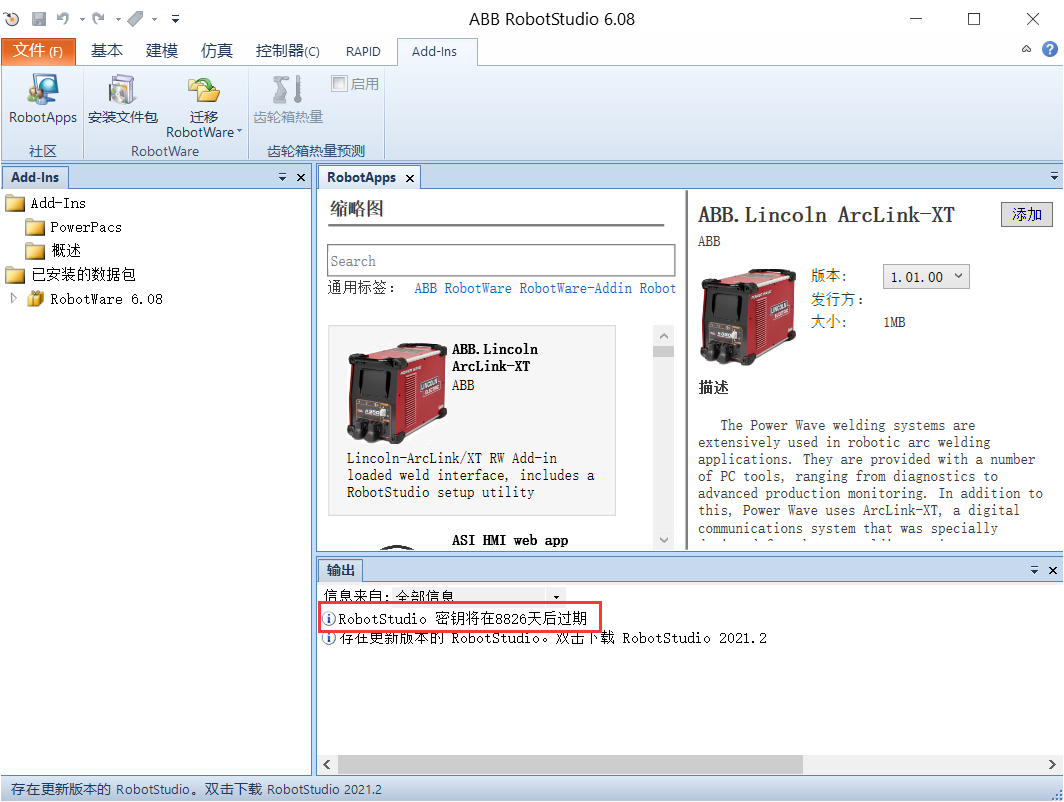Open the quick access toolbar customize dropdown
This screenshot has width=1064, height=802.
click(175, 19)
